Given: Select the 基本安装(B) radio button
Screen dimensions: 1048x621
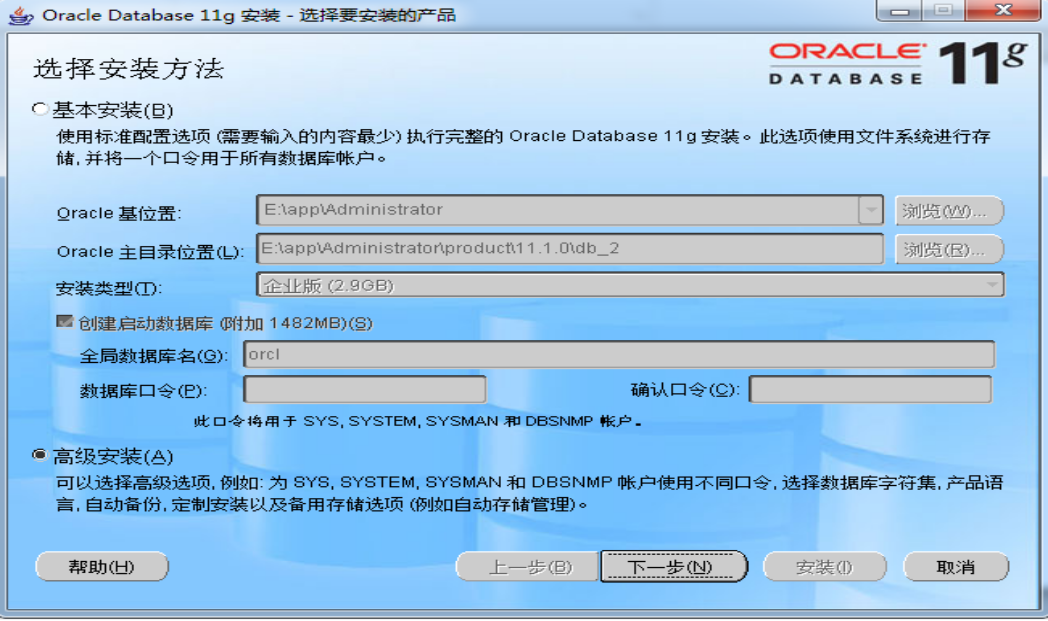Looking at the screenshot, I should pos(40,109).
